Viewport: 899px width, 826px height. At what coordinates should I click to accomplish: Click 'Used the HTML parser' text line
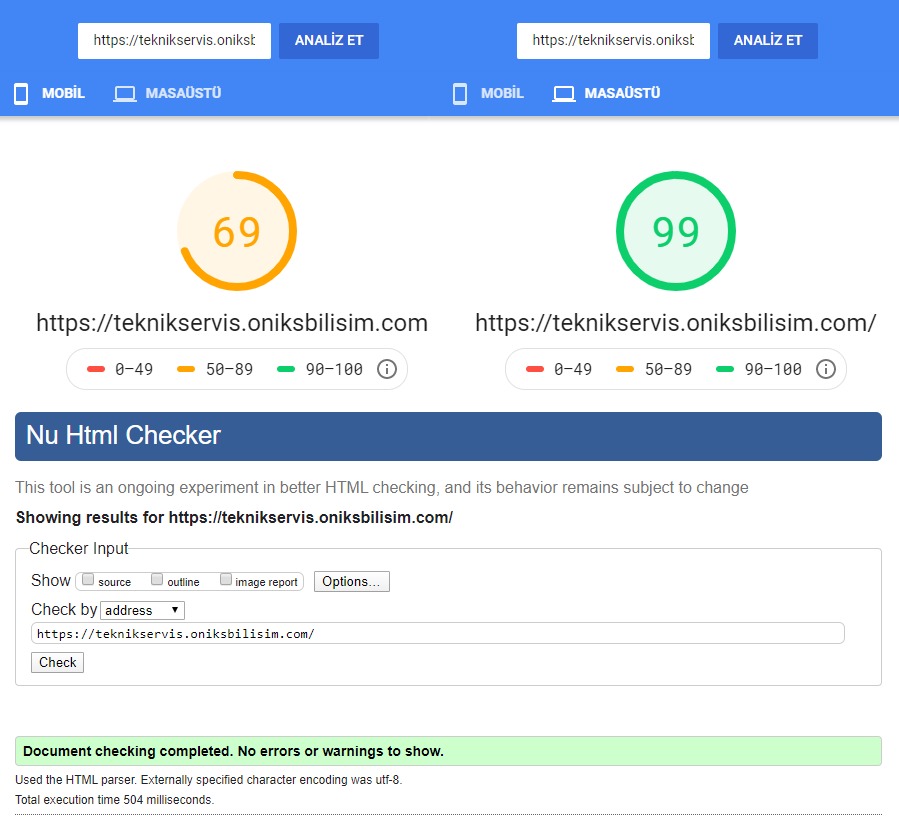pos(209,780)
